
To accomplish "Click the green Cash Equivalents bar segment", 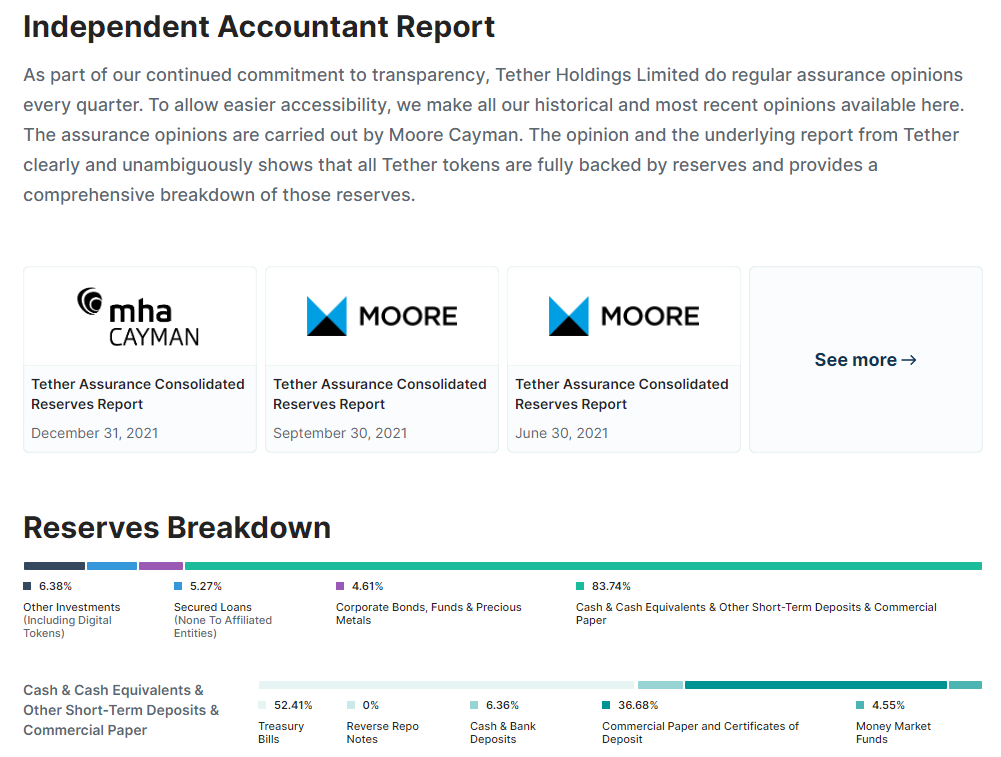I will pyautogui.click(x=583, y=566).
